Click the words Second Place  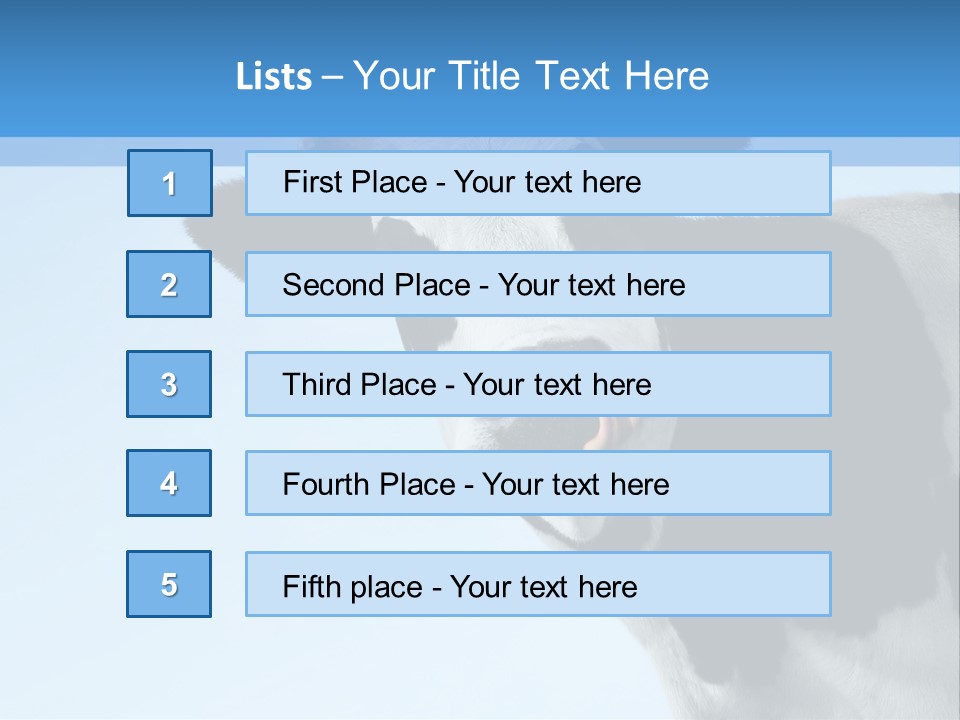coord(377,285)
